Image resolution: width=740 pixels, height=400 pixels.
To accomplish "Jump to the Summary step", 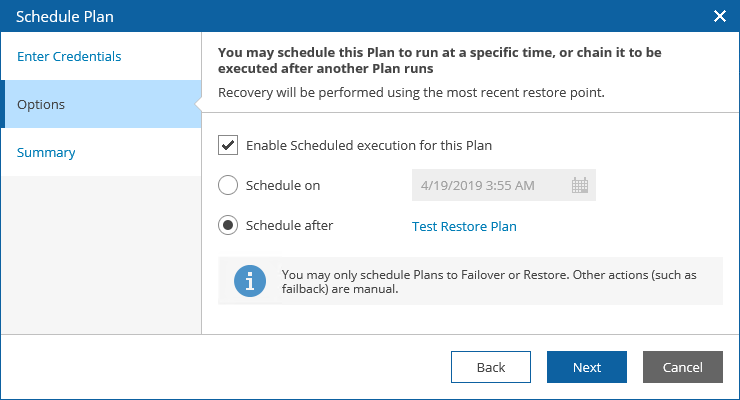I will 46,152.
